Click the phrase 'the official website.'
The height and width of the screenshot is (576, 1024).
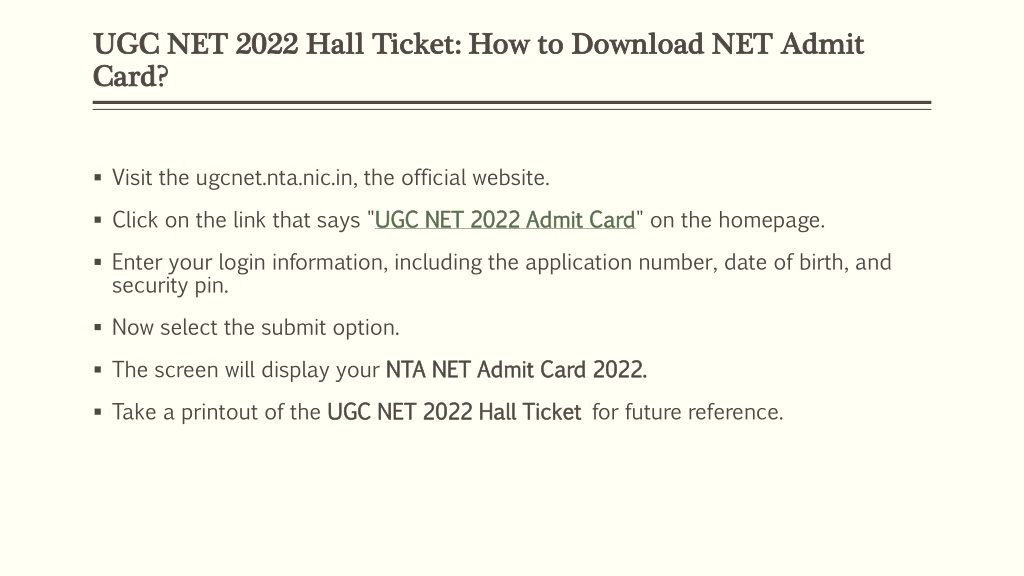456,178
